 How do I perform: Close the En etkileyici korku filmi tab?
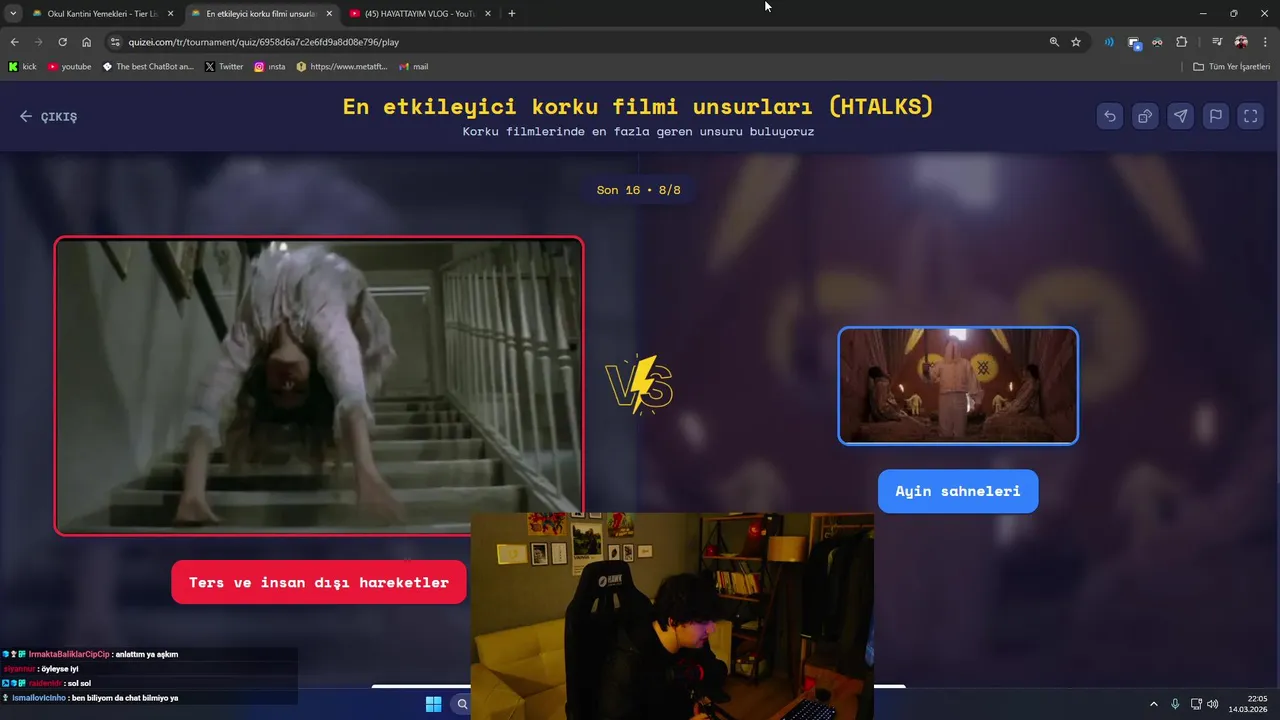click(329, 14)
